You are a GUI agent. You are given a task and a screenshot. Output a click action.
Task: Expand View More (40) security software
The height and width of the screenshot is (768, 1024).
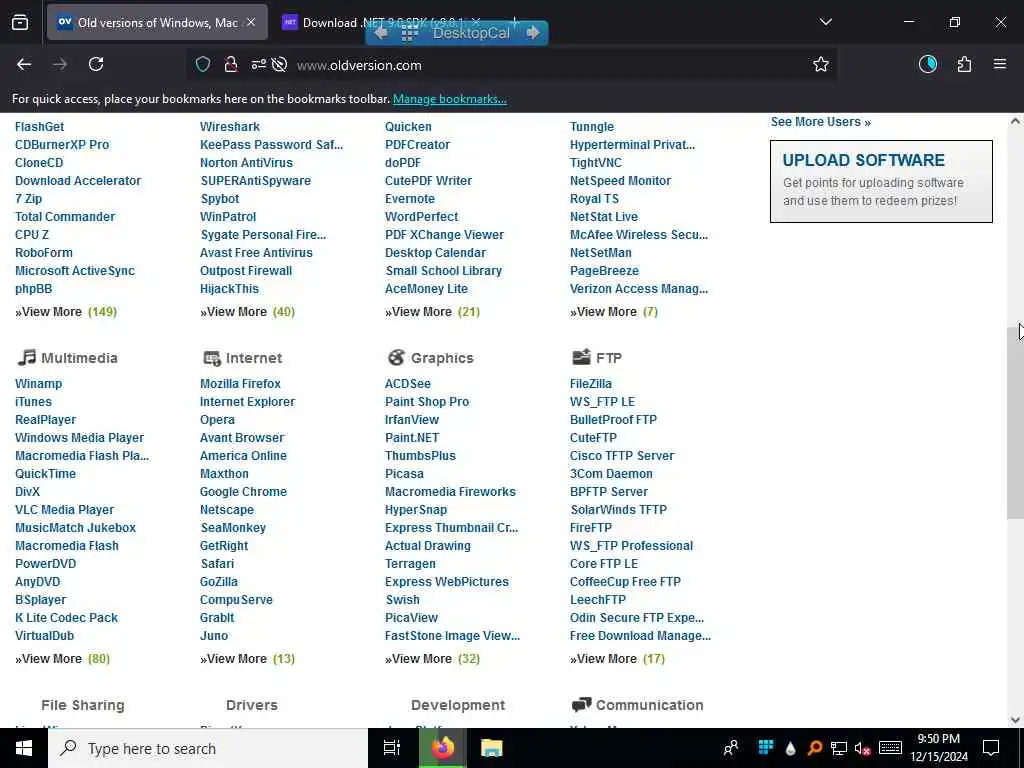pos(248,312)
